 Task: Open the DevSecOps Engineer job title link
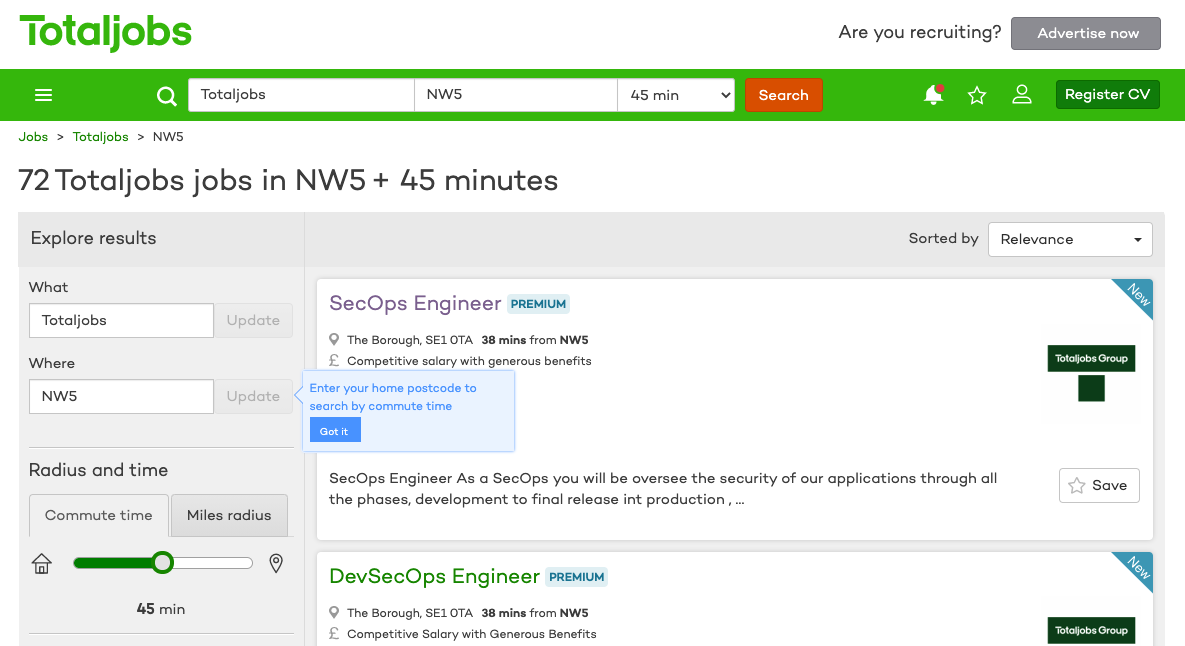tap(435, 576)
